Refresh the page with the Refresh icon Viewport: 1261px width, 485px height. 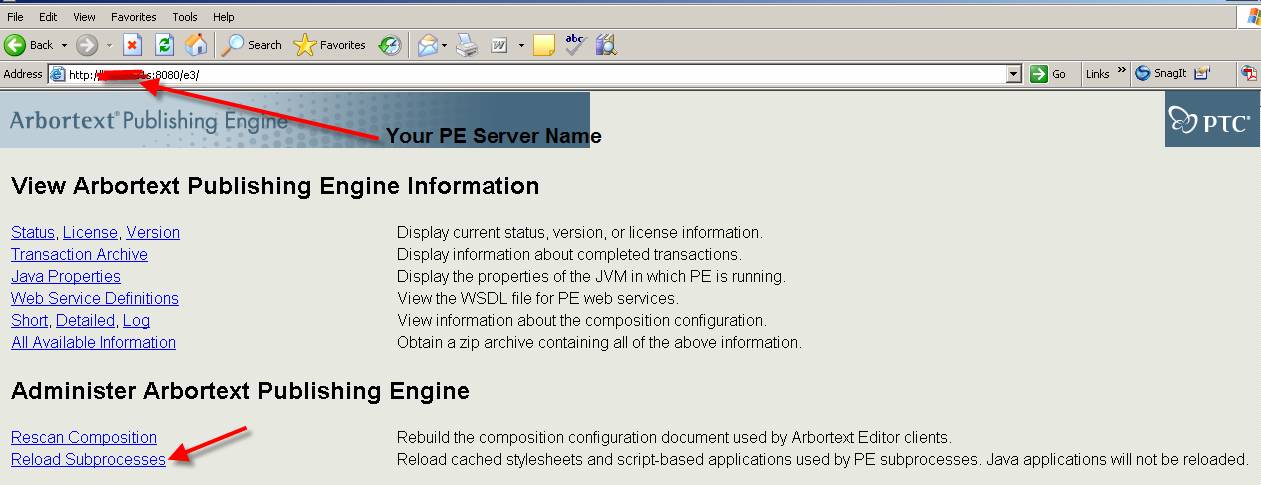165,45
